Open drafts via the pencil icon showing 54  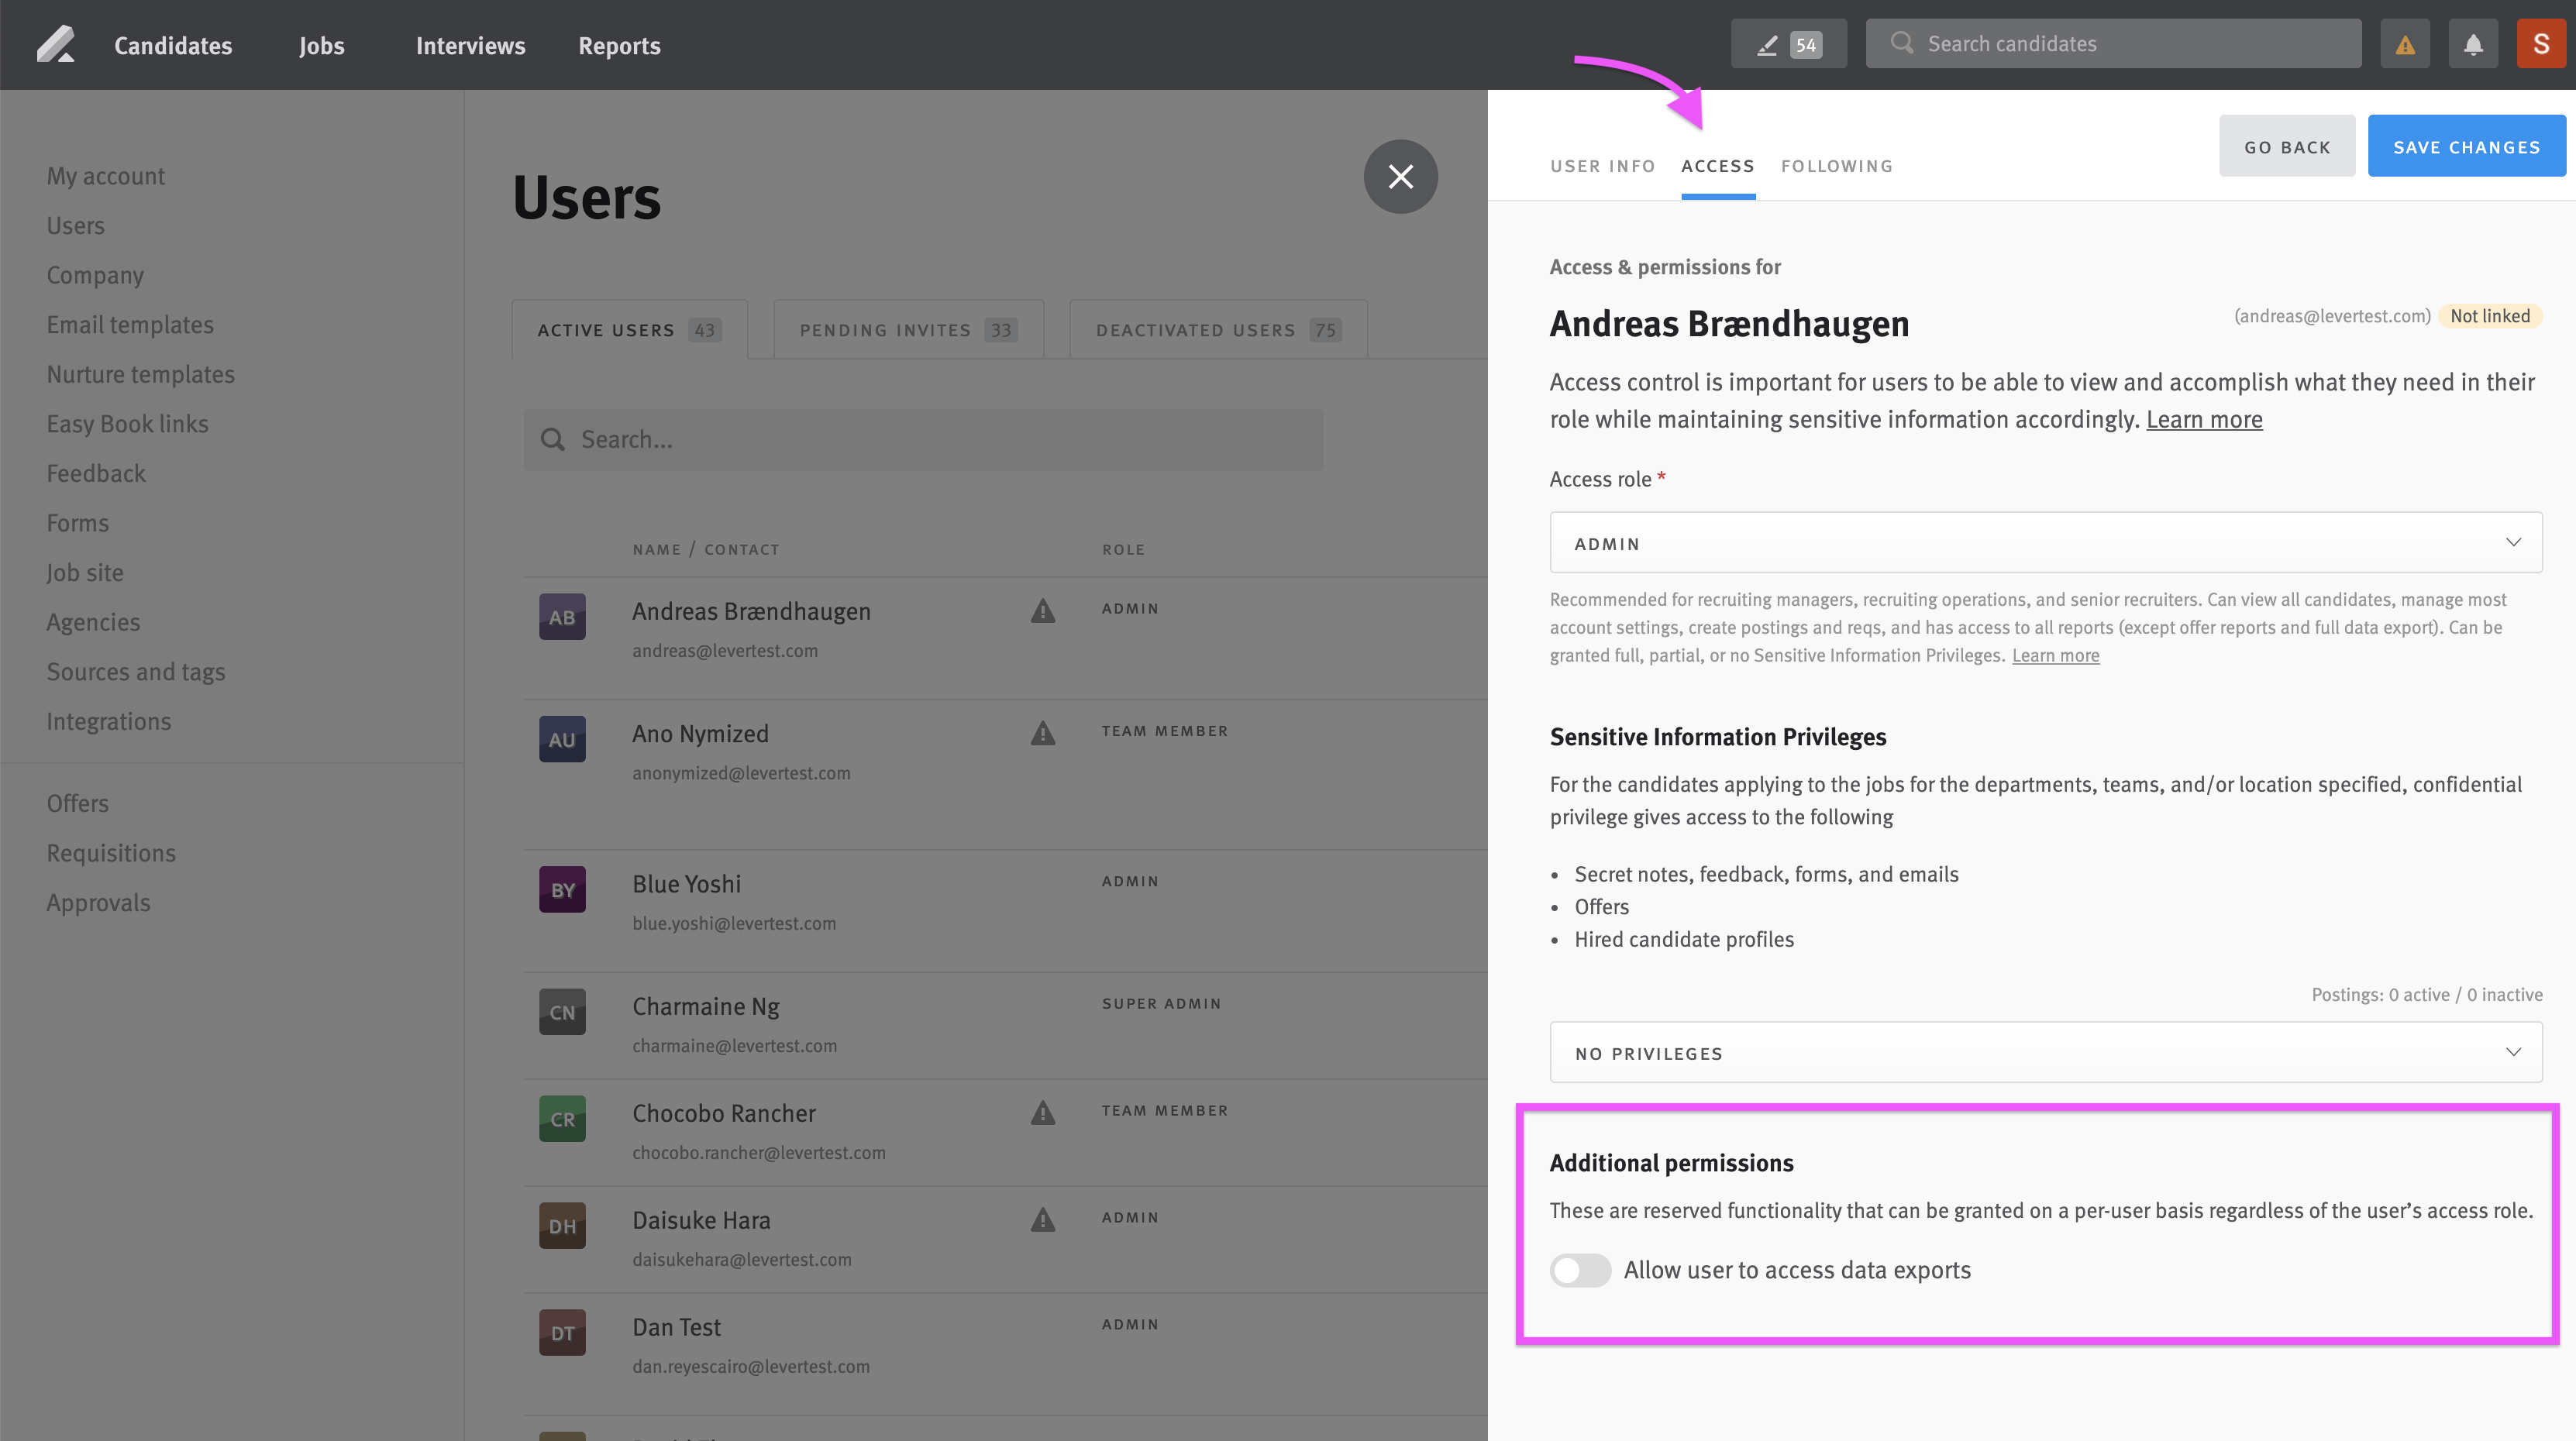(x=1789, y=43)
